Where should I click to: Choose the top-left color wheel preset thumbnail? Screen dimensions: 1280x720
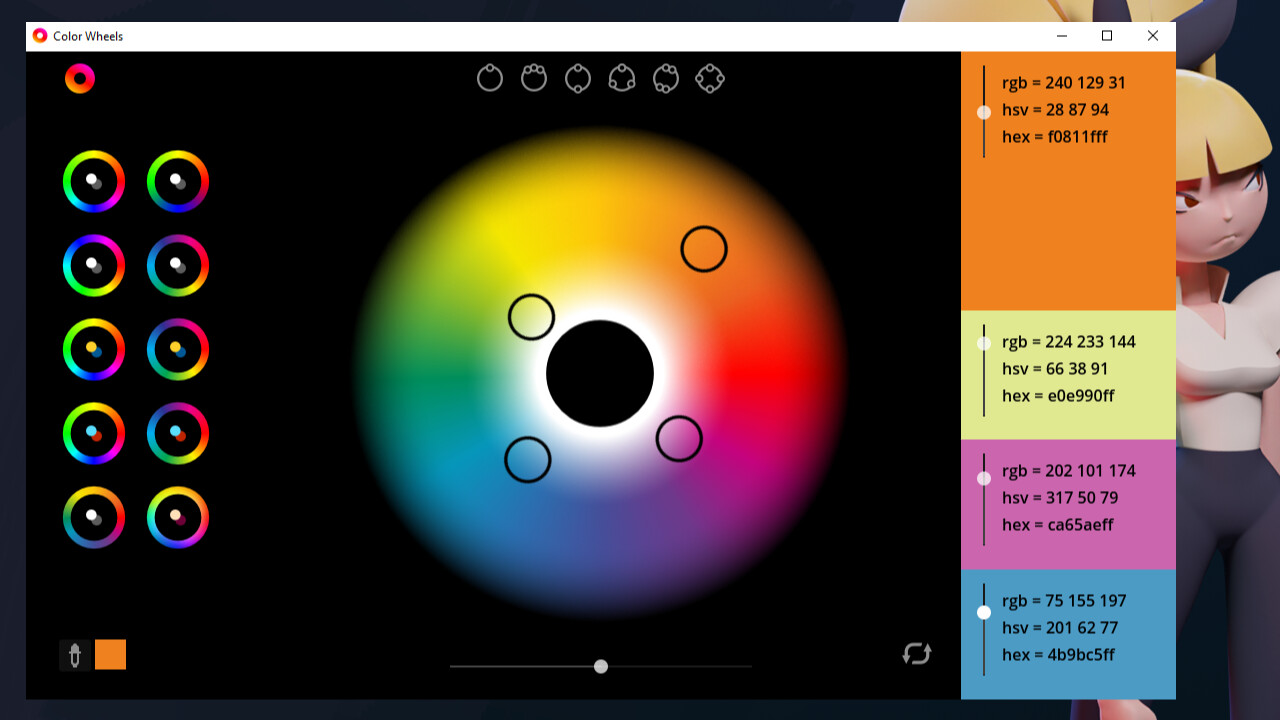tap(94, 181)
